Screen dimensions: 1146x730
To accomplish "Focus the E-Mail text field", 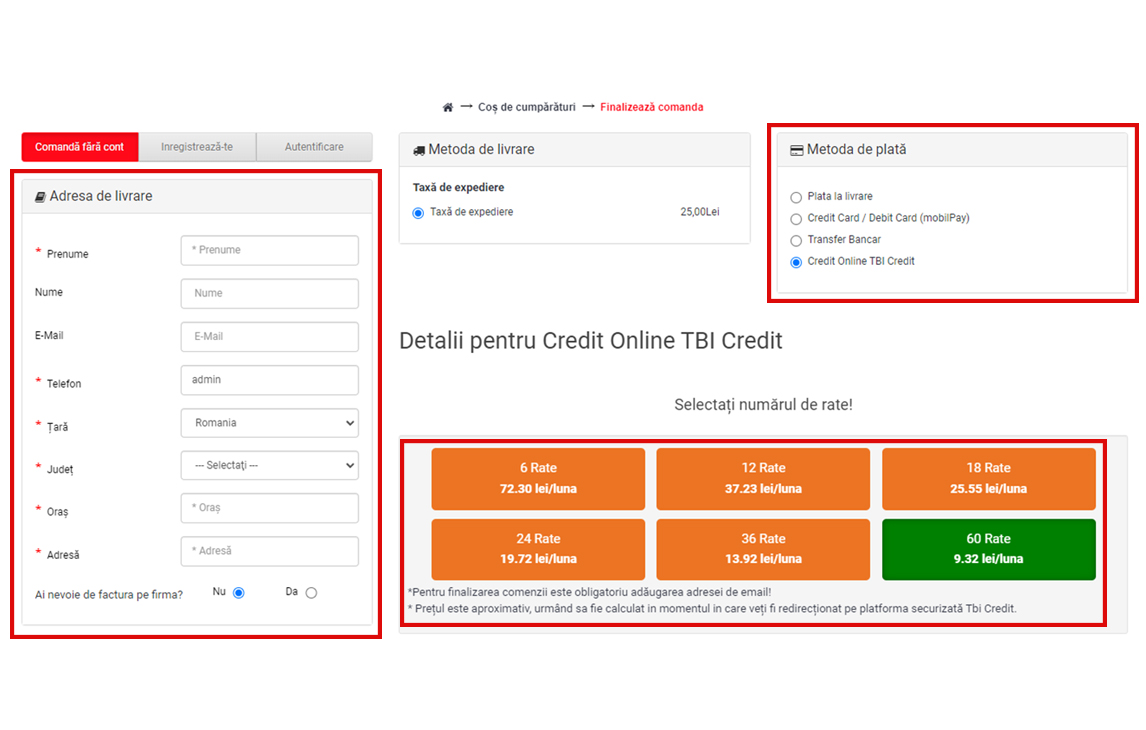I will (x=269, y=337).
